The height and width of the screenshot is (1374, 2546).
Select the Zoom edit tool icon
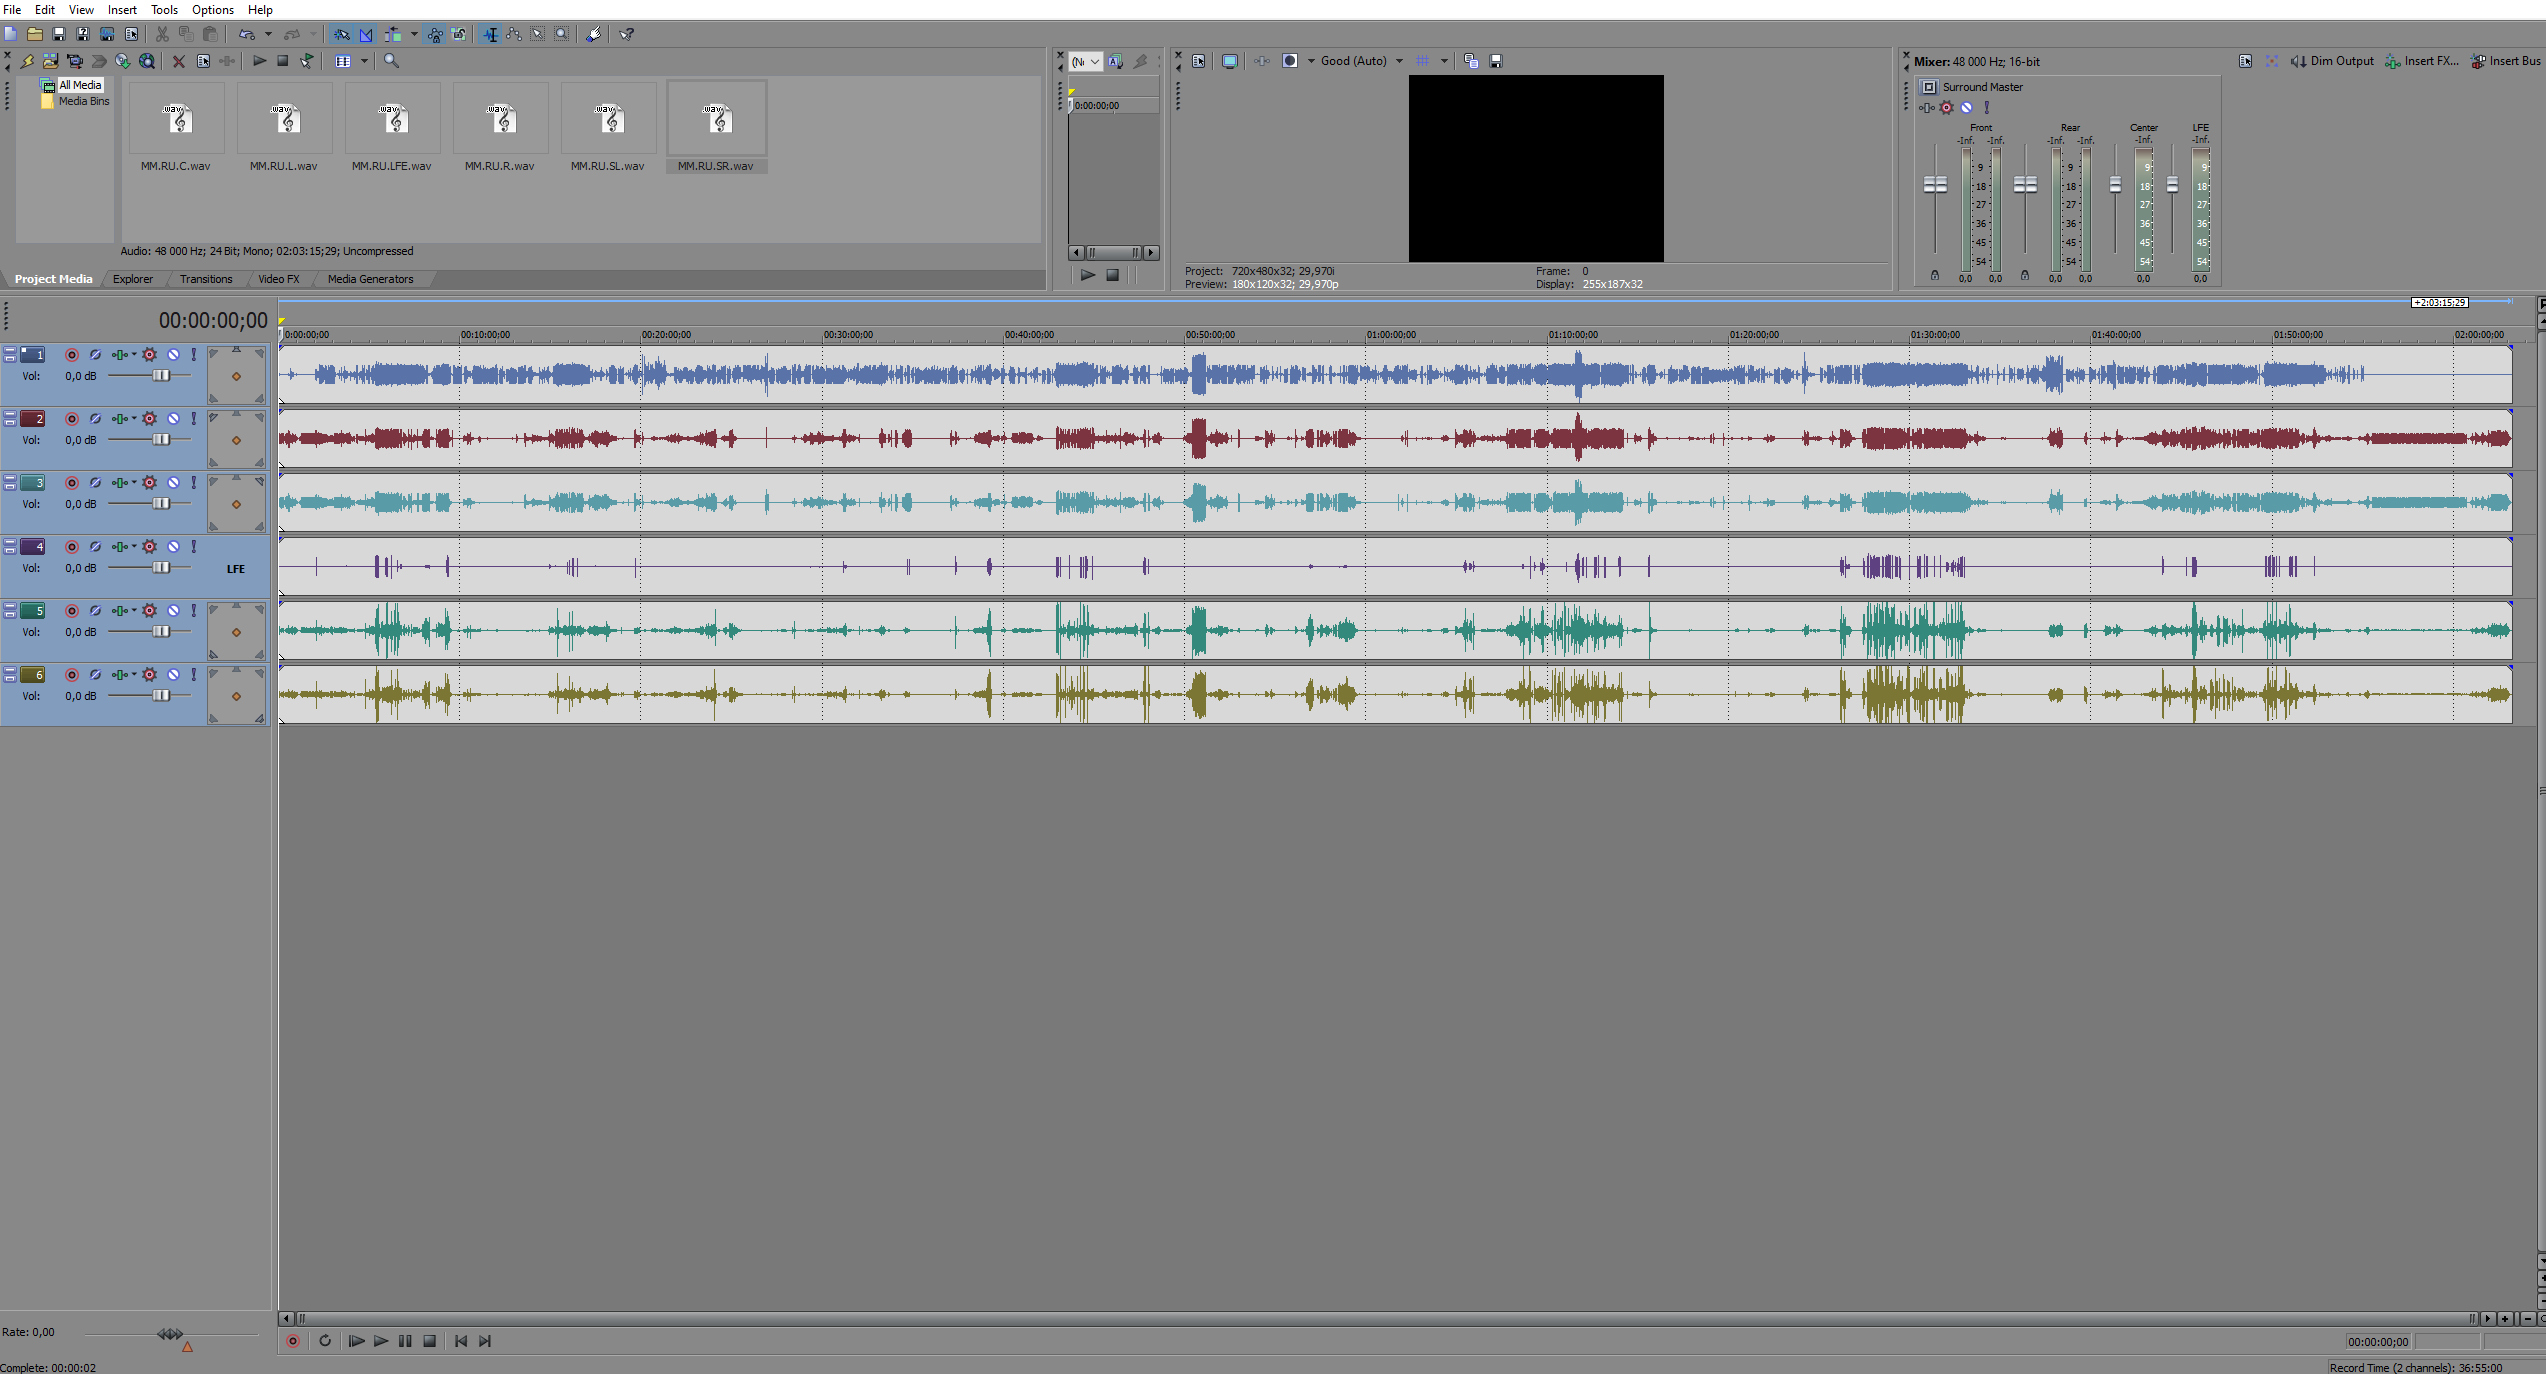click(562, 34)
